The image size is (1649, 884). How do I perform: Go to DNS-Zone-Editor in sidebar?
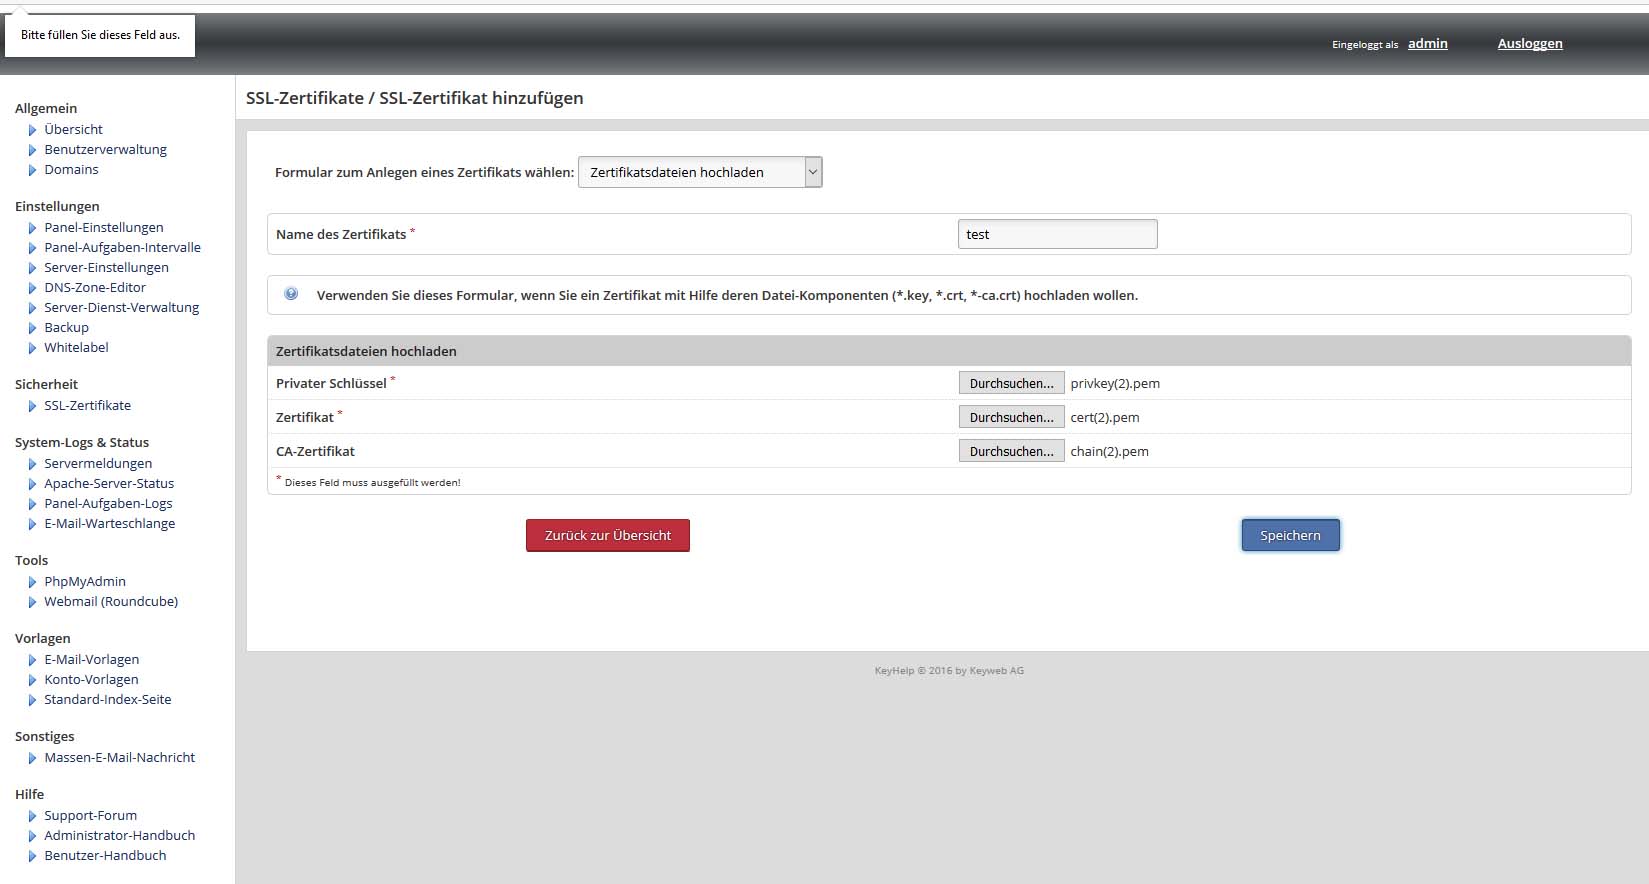(95, 287)
